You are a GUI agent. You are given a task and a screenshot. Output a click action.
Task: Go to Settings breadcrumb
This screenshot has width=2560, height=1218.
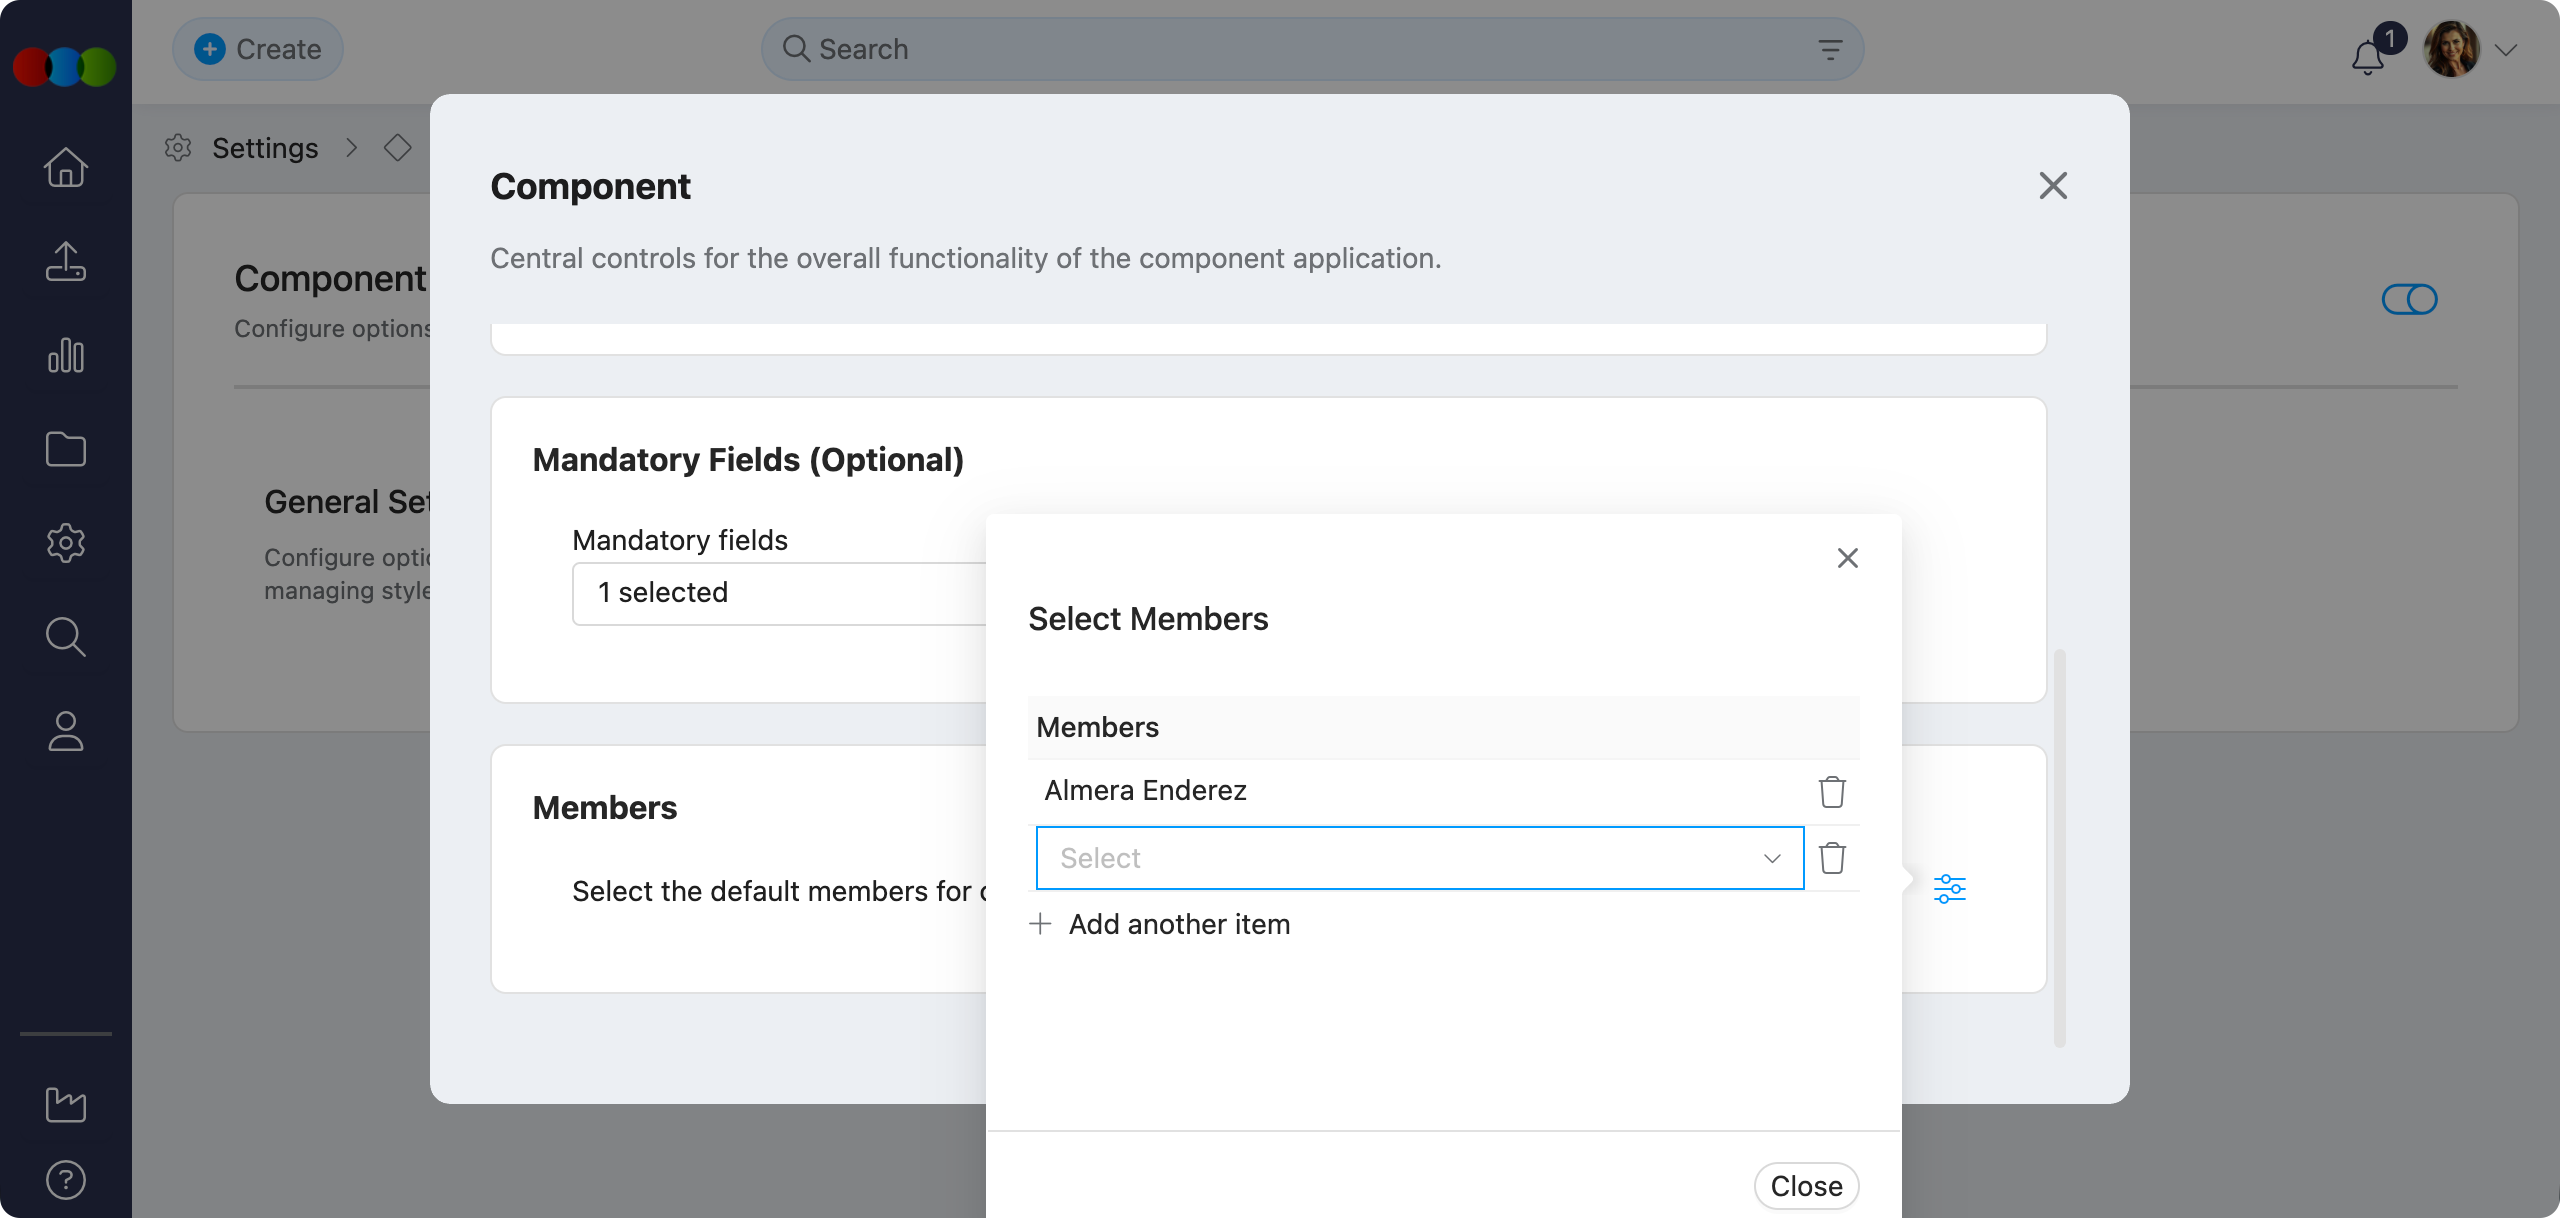264,148
